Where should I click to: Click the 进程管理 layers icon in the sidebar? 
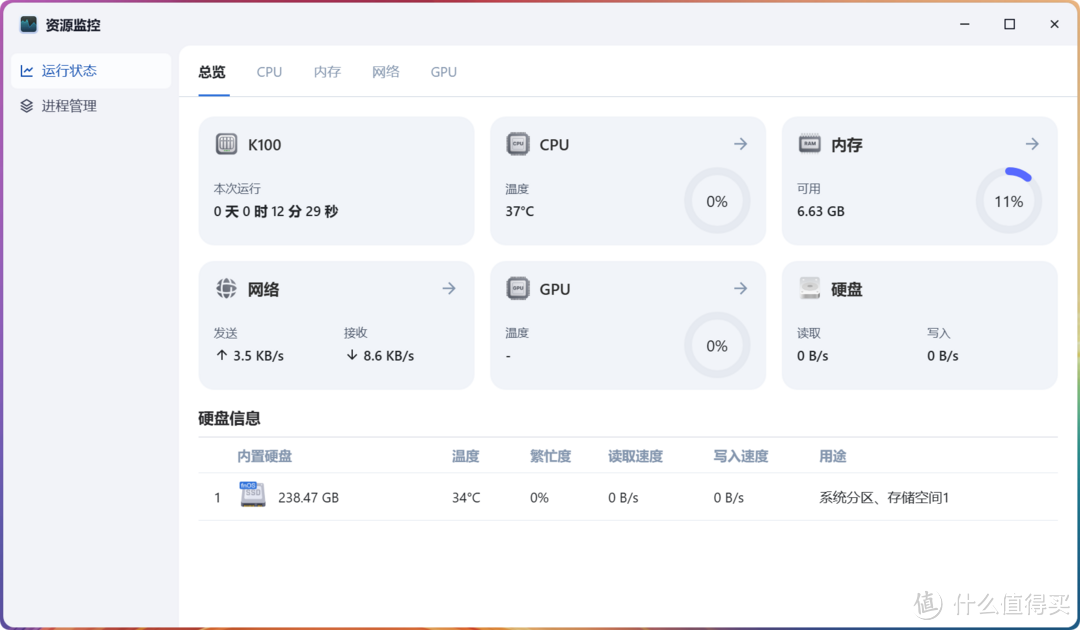click(26, 105)
